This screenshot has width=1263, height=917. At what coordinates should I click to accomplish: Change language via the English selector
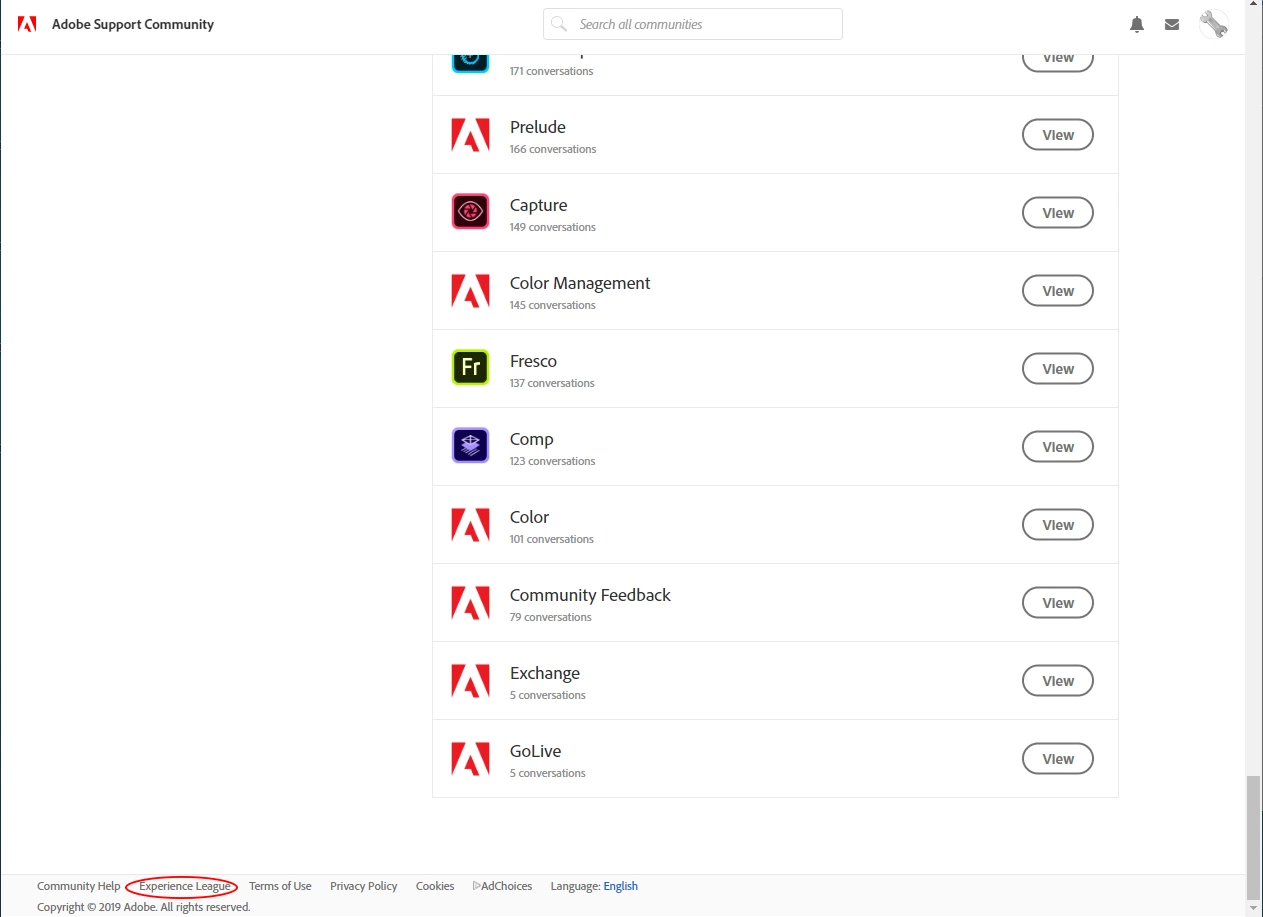(620, 886)
